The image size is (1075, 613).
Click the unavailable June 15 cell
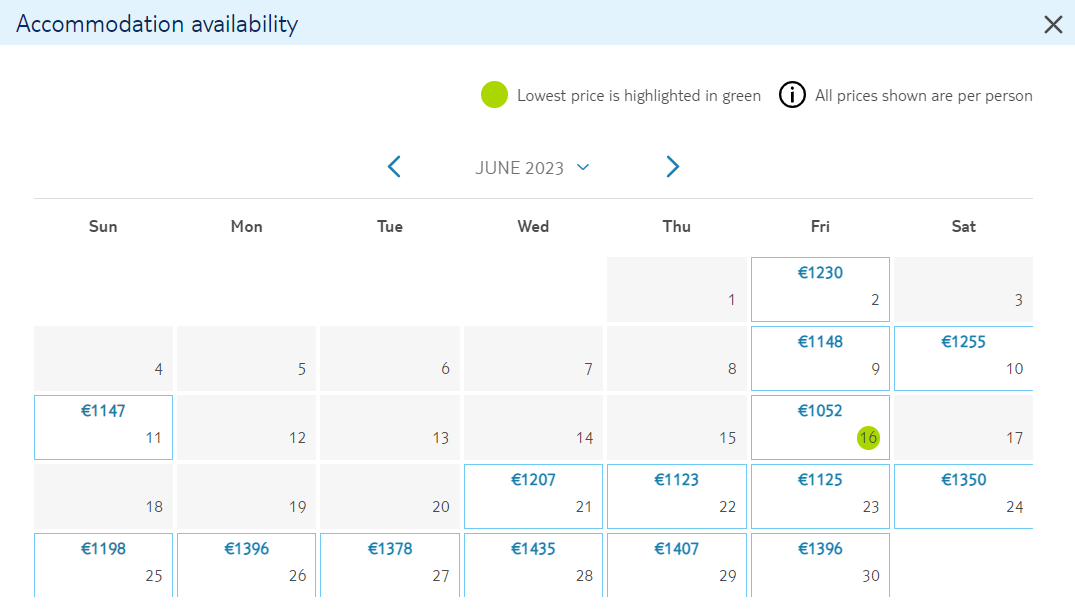(677, 427)
